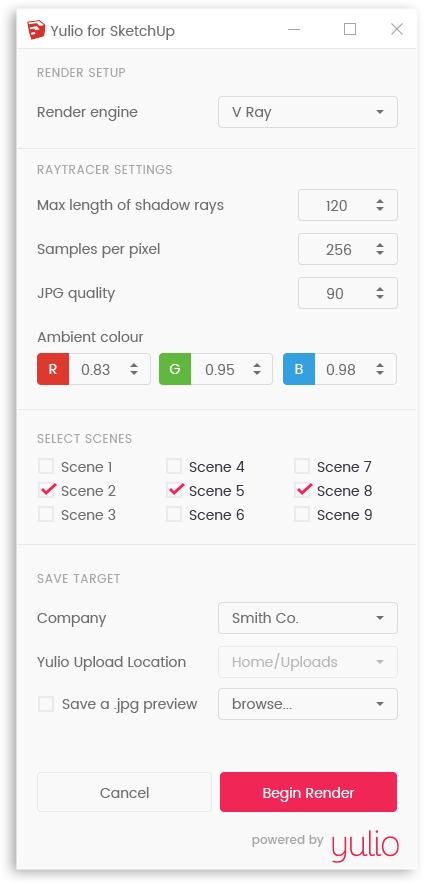Maximize the Yulio for SketchUp window
This screenshot has width=424, height=884.
[350, 29]
